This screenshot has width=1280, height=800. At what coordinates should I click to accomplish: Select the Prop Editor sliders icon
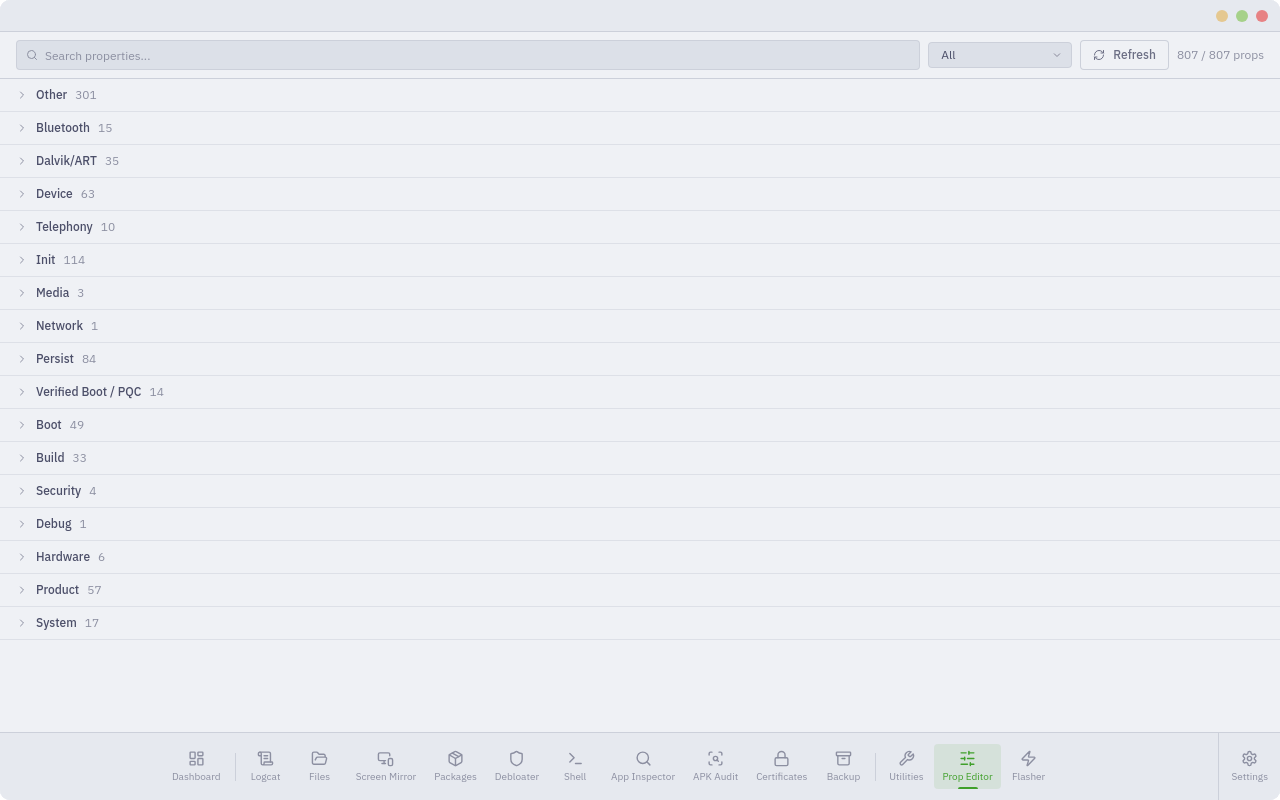point(967,759)
